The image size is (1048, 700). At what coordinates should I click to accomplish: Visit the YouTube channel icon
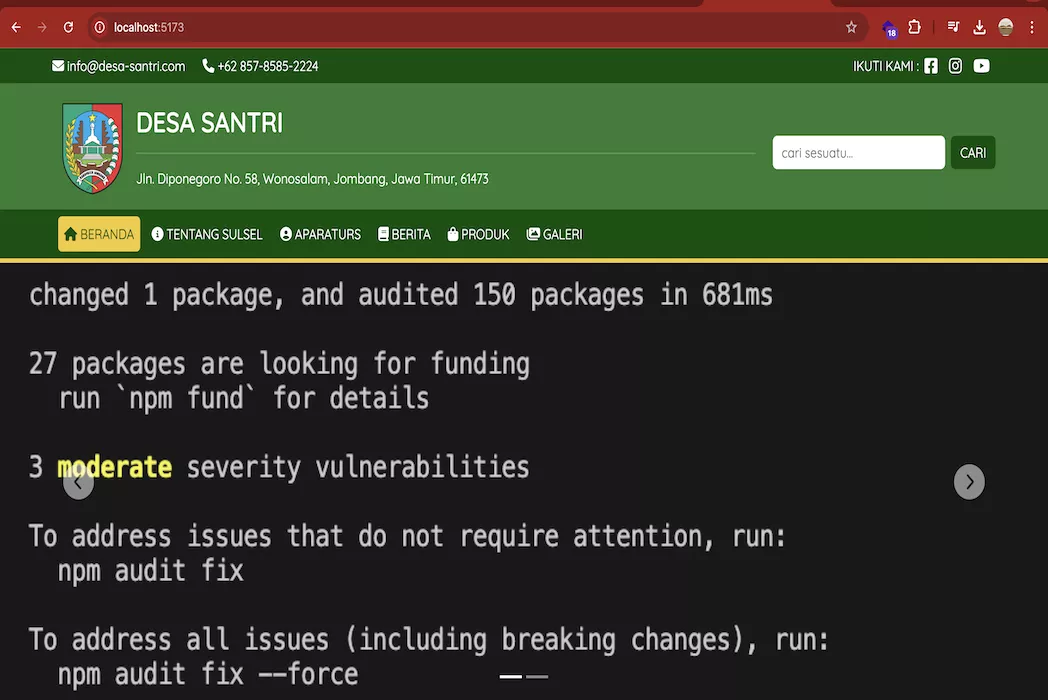(x=981, y=66)
